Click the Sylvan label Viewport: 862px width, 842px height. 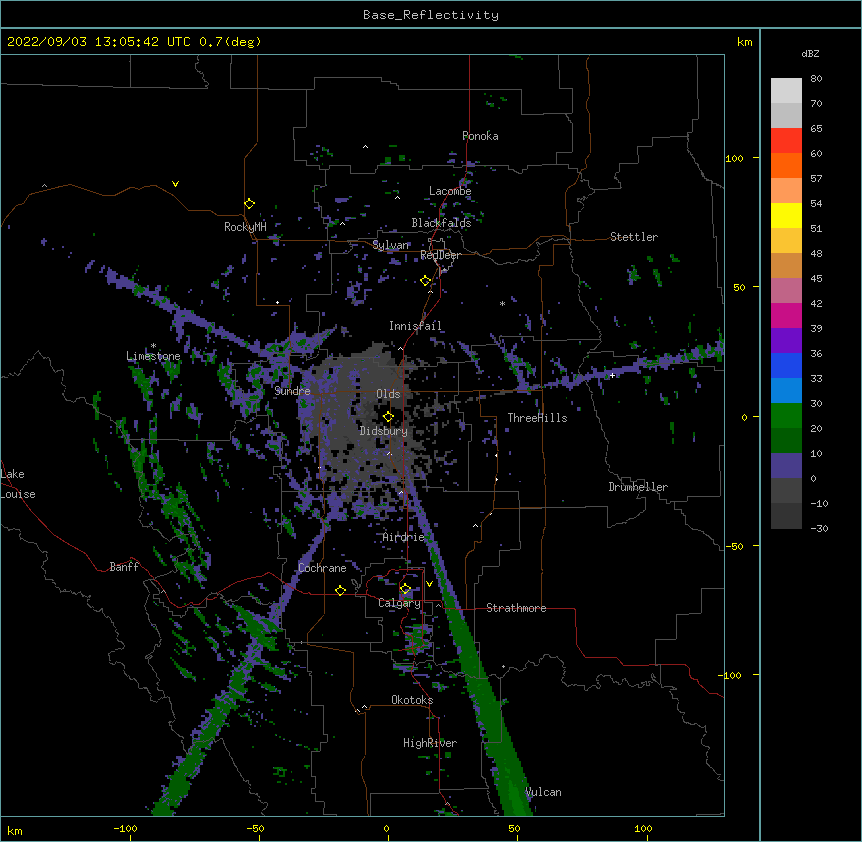click(x=391, y=245)
